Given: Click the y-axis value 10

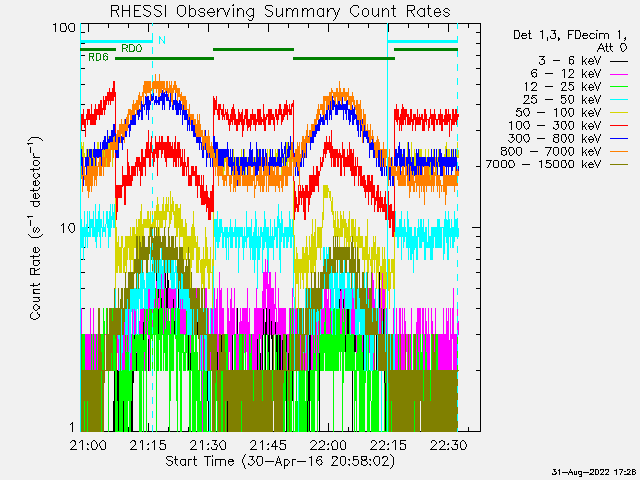Looking at the screenshot, I should click(x=68, y=228).
